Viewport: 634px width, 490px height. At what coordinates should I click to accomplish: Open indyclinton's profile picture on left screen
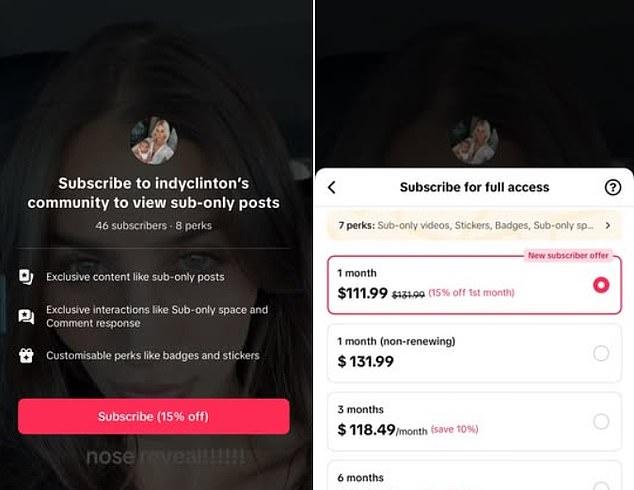(154, 141)
